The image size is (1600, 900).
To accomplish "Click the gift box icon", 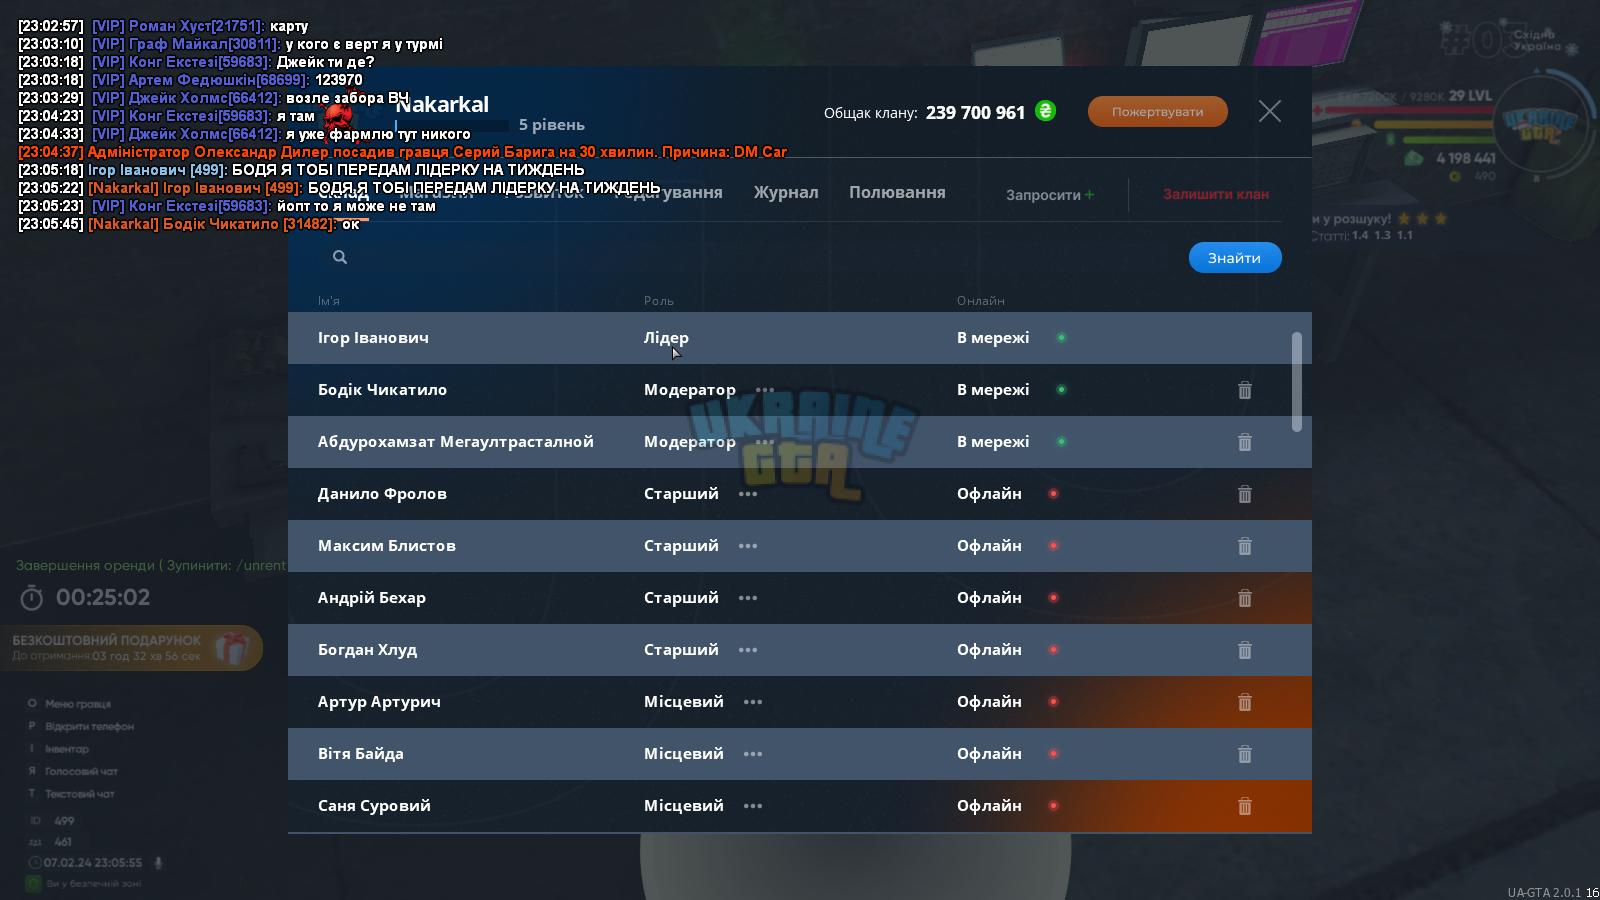I will (x=231, y=648).
